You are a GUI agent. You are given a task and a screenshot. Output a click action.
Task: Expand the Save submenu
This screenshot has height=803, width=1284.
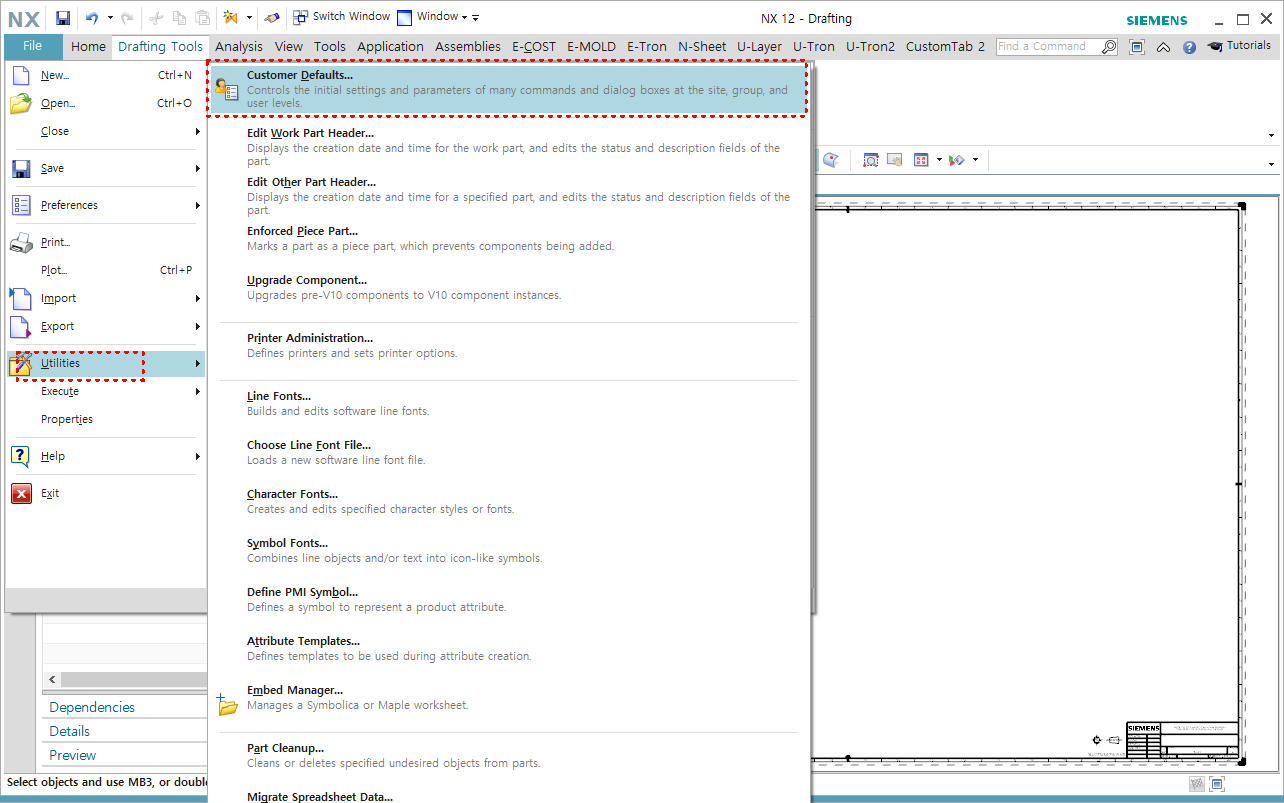(105, 168)
